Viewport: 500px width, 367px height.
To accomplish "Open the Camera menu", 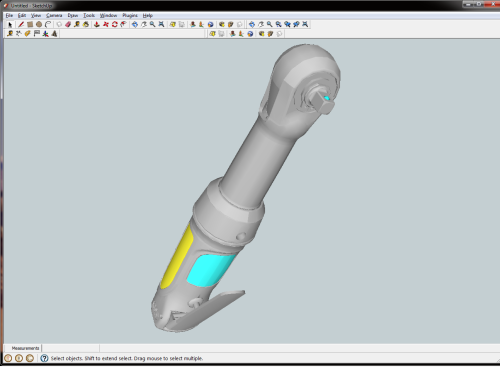I will tap(54, 15).
